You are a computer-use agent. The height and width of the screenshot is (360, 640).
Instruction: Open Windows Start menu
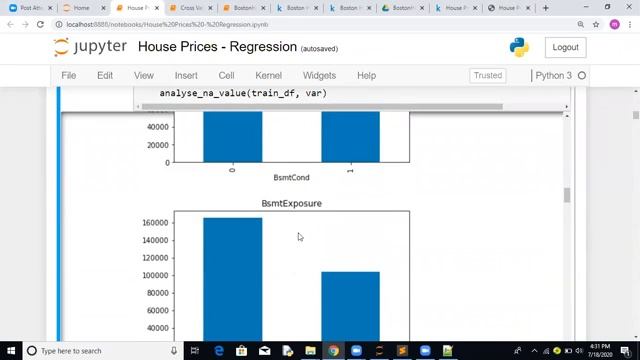coord(11,351)
